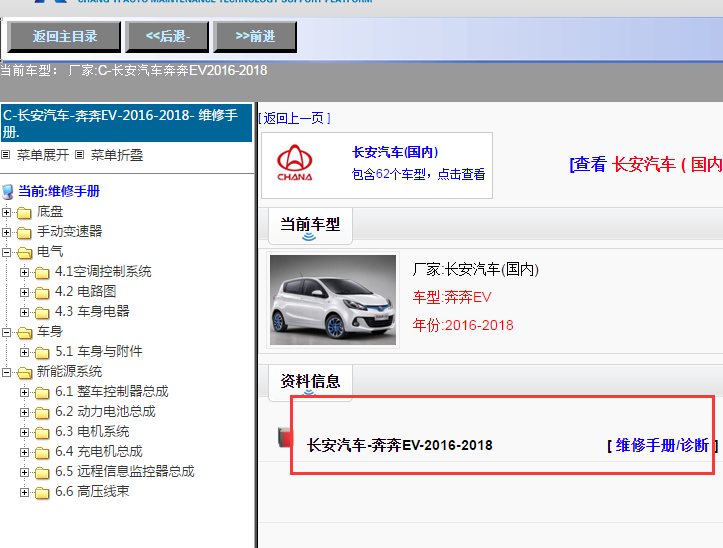Image resolution: width=723 pixels, height=548 pixels.
Task: Click the 电气 open folder icon
Action: coord(24,252)
